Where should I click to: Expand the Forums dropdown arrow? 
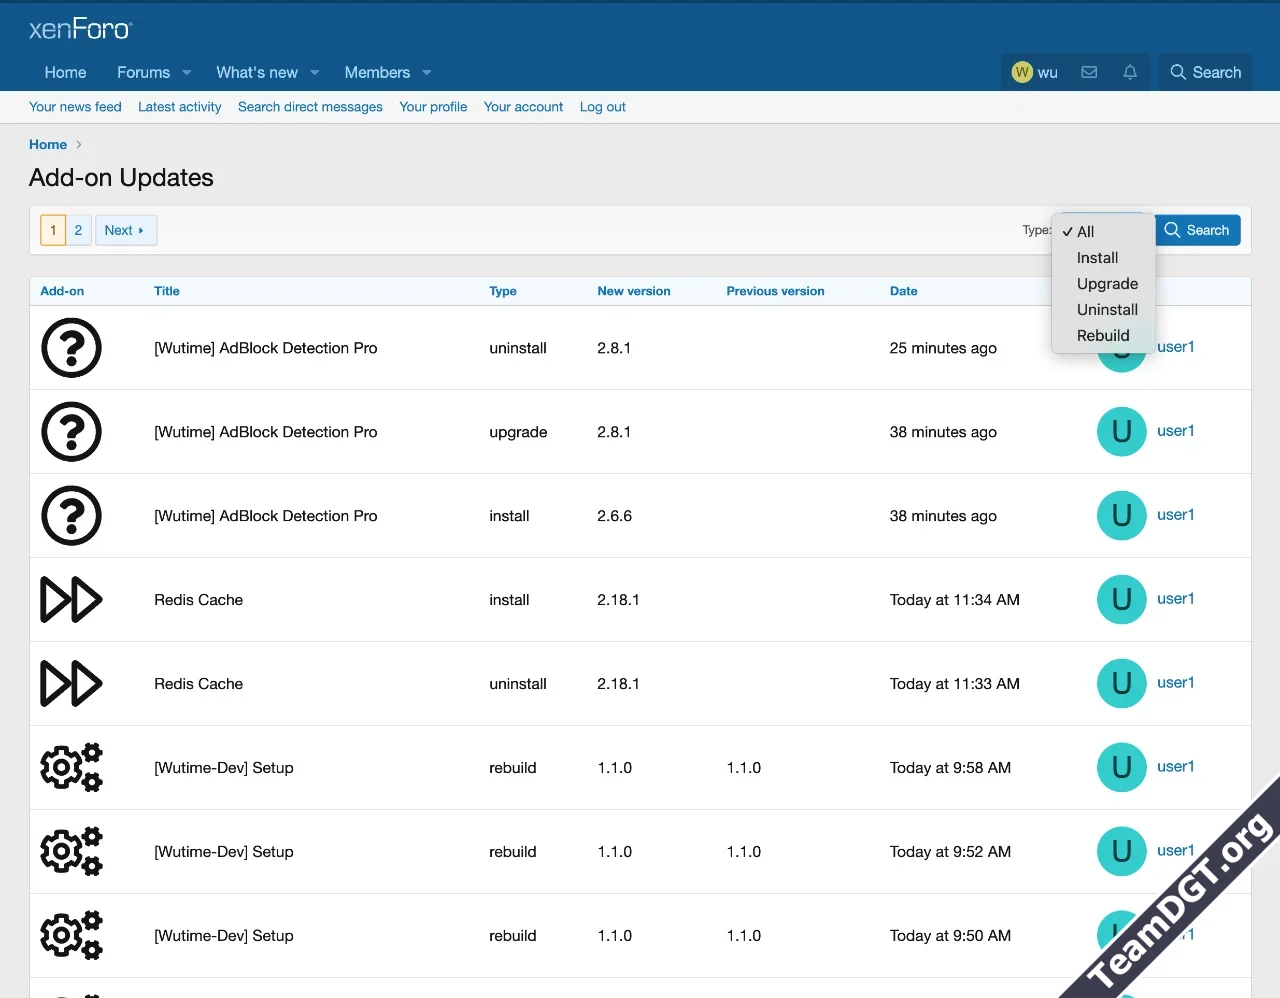[x=187, y=73]
